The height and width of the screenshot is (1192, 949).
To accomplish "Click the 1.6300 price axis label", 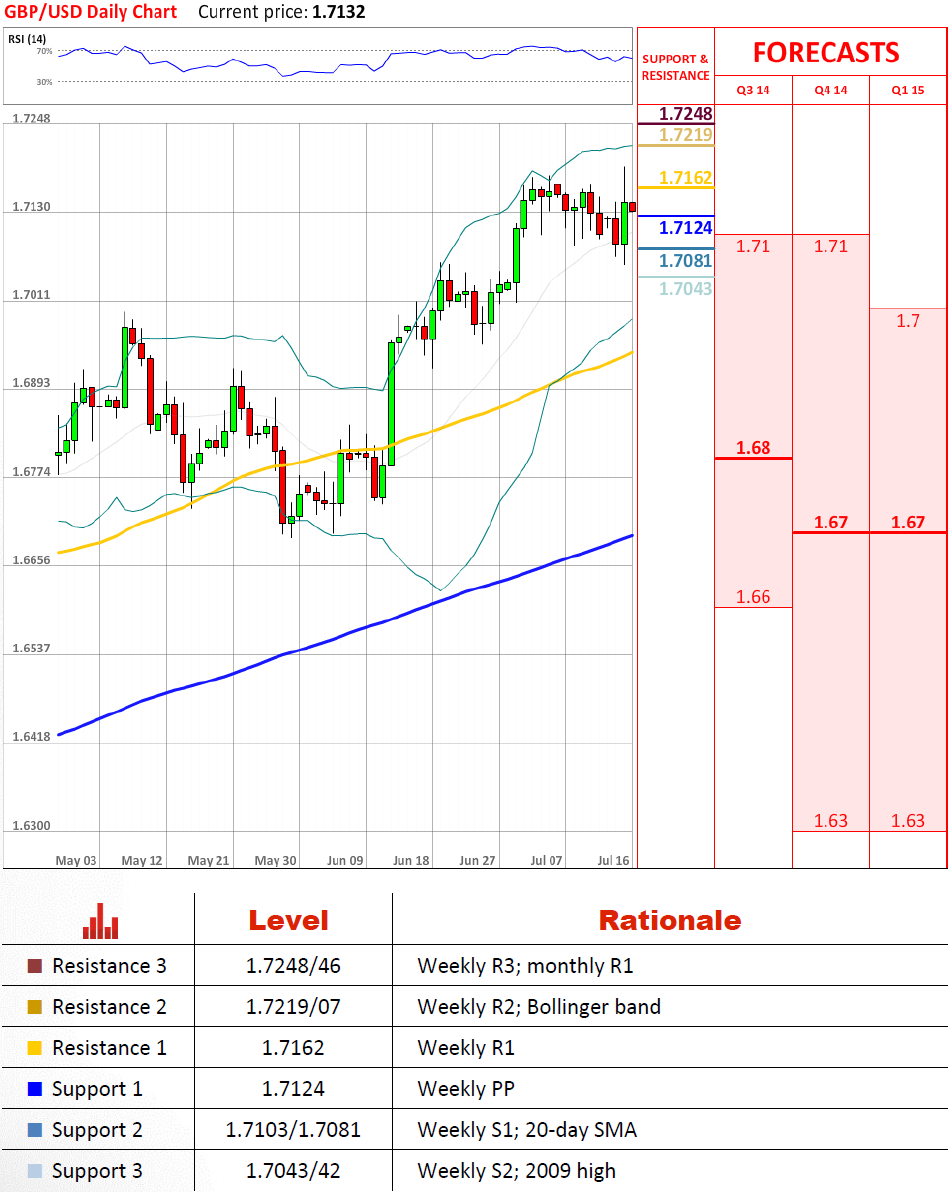I will click(x=31, y=826).
